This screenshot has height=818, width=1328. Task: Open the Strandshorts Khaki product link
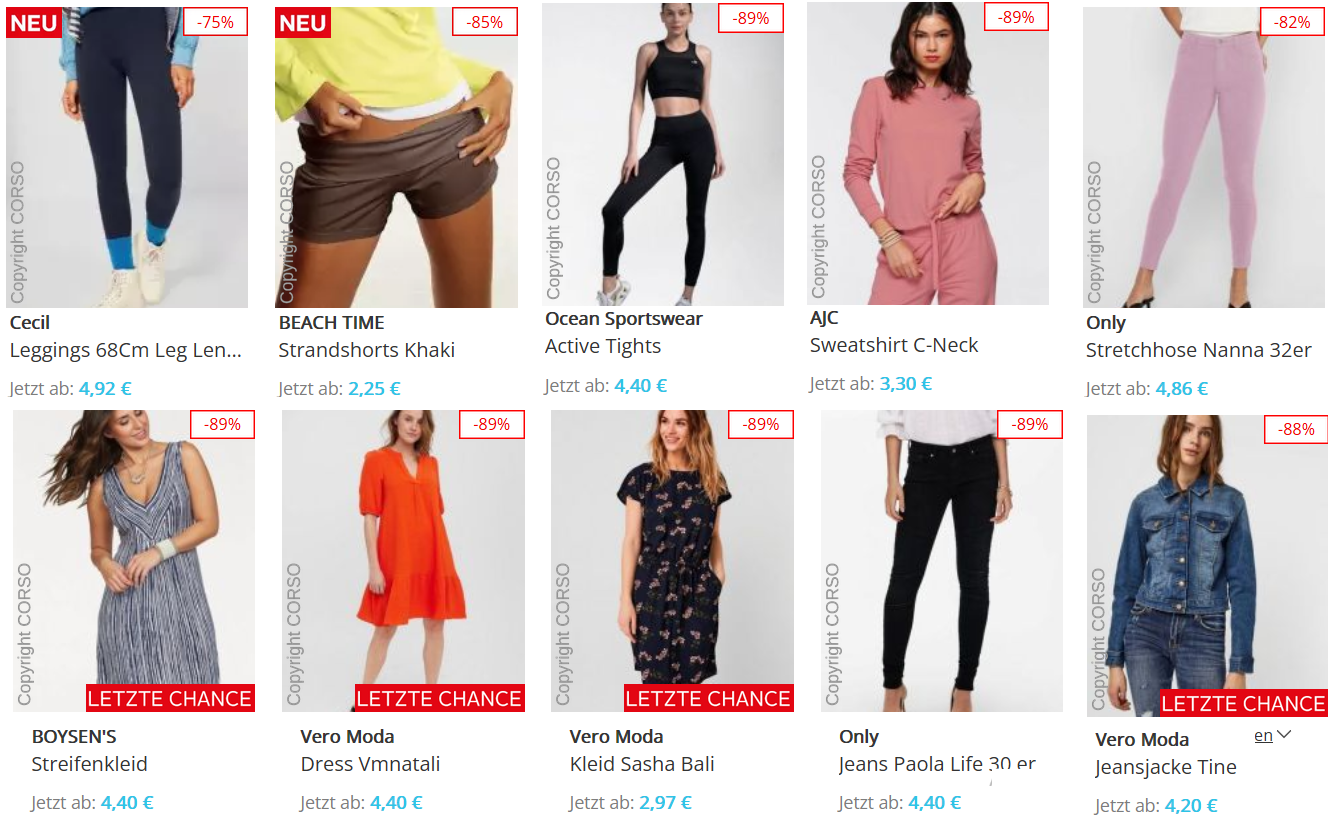367,350
